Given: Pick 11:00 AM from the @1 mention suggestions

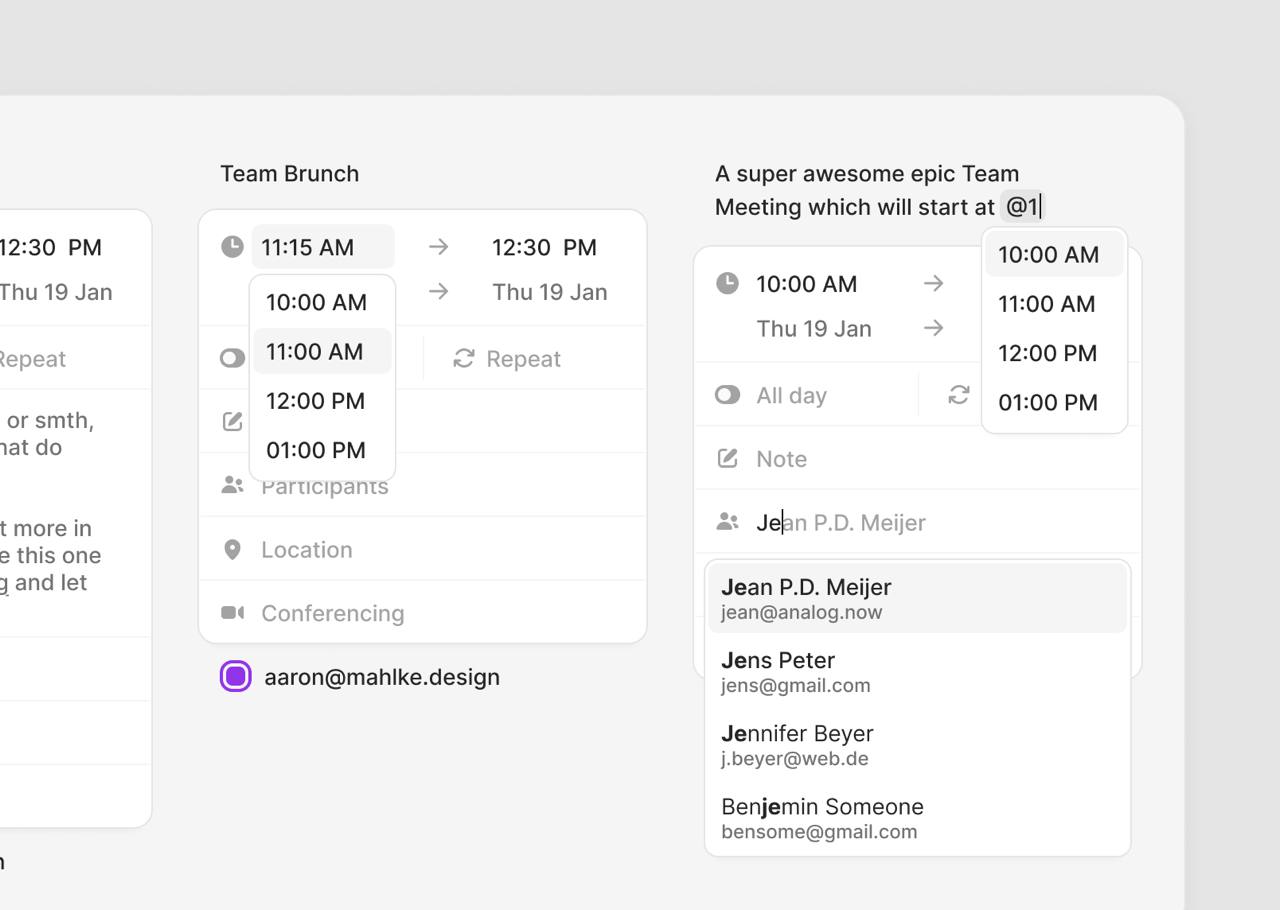Looking at the screenshot, I should coord(1054,304).
